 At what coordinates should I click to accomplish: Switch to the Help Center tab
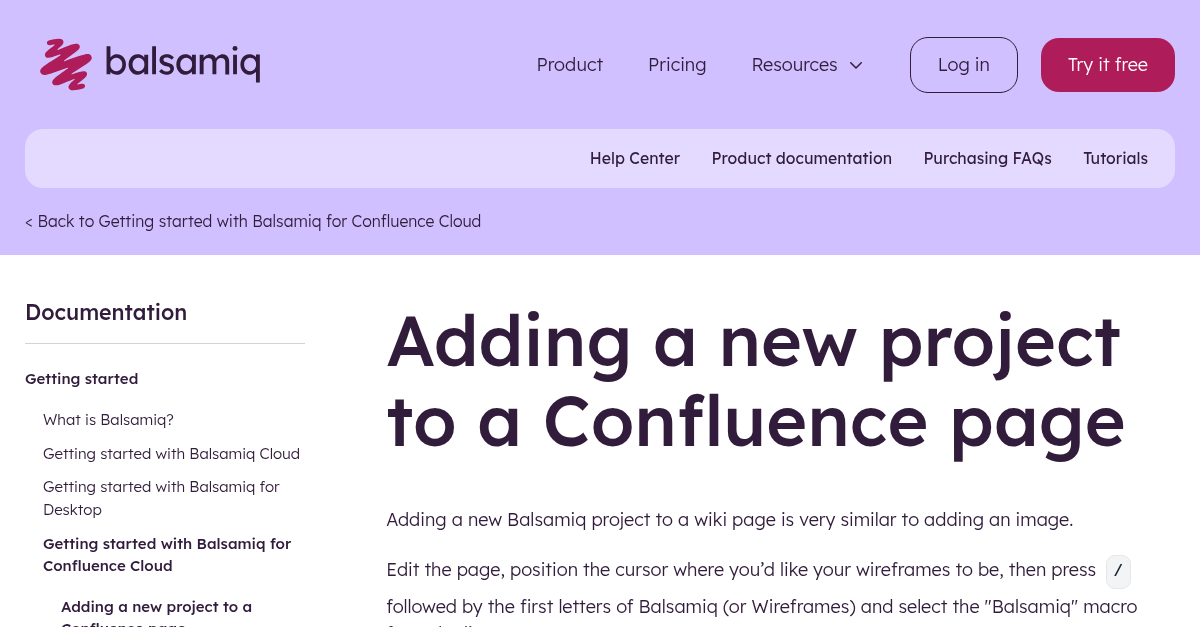(x=635, y=158)
